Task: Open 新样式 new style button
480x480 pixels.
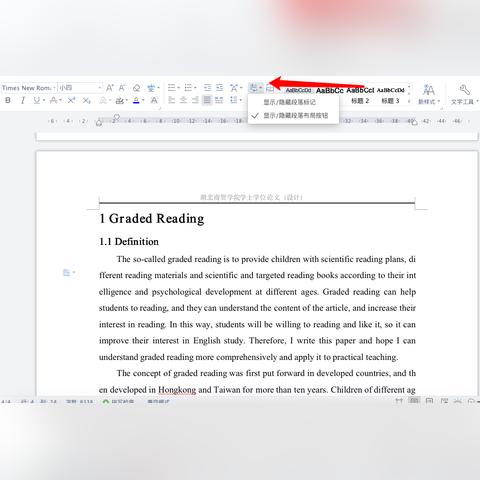Action: click(x=429, y=95)
